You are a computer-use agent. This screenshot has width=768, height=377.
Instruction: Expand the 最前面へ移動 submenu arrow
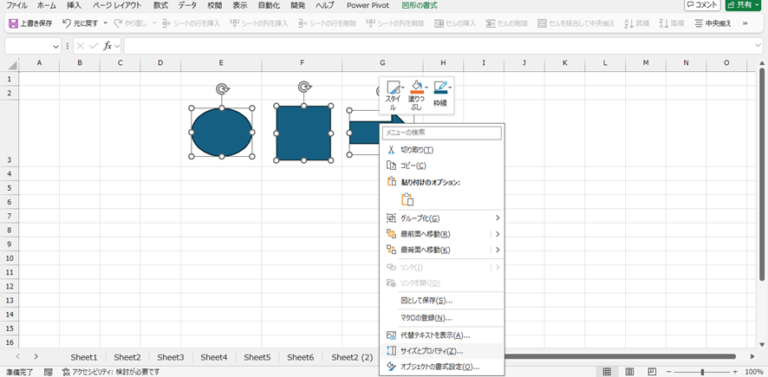[497, 234]
